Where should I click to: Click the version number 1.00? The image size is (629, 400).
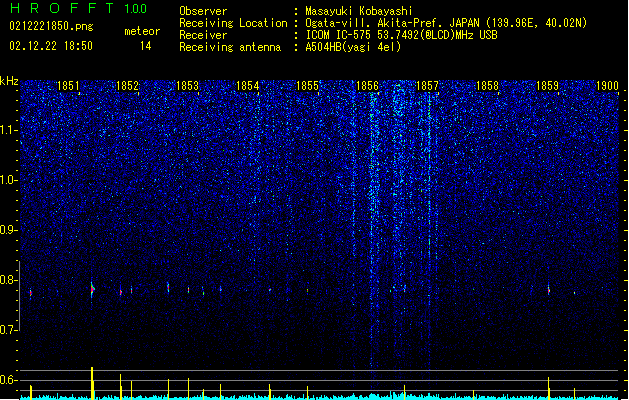coord(136,9)
